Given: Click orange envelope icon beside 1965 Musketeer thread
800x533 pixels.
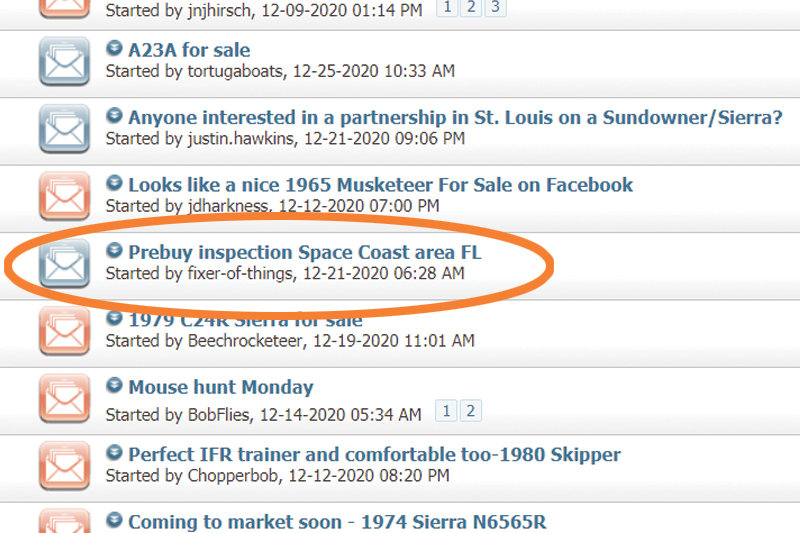Looking at the screenshot, I should click(64, 196).
